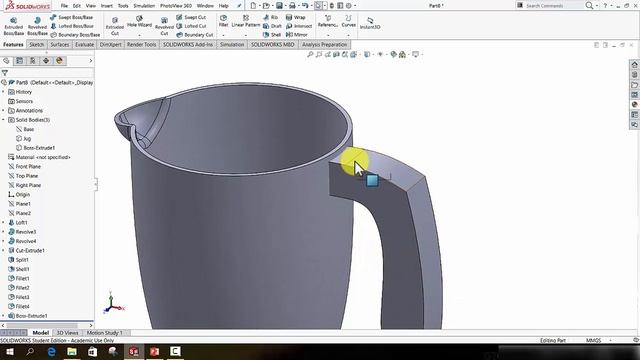Image resolution: width=640 pixels, height=360 pixels.
Task: Select the Shell1 feature
Action: click(19, 269)
